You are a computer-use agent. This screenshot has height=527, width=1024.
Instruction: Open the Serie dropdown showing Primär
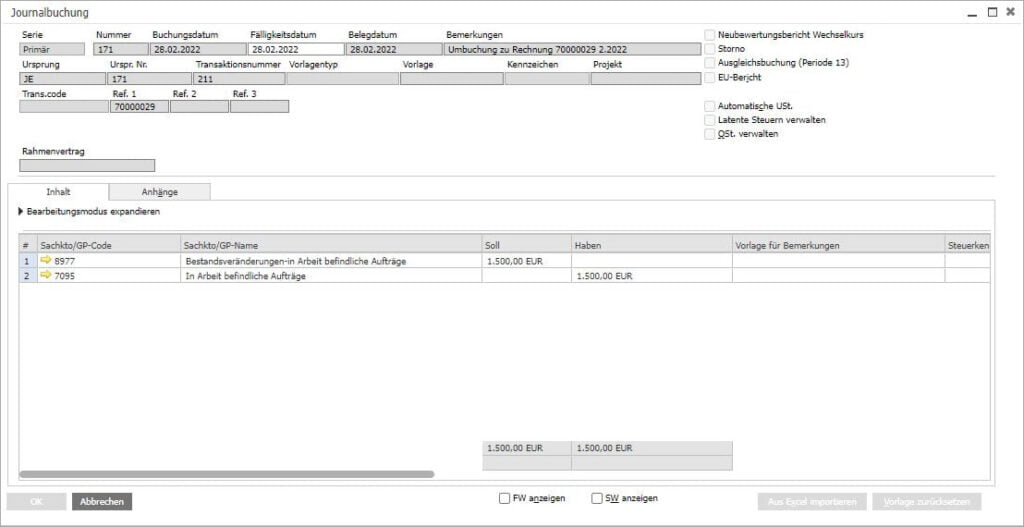(x=52, y=48)
